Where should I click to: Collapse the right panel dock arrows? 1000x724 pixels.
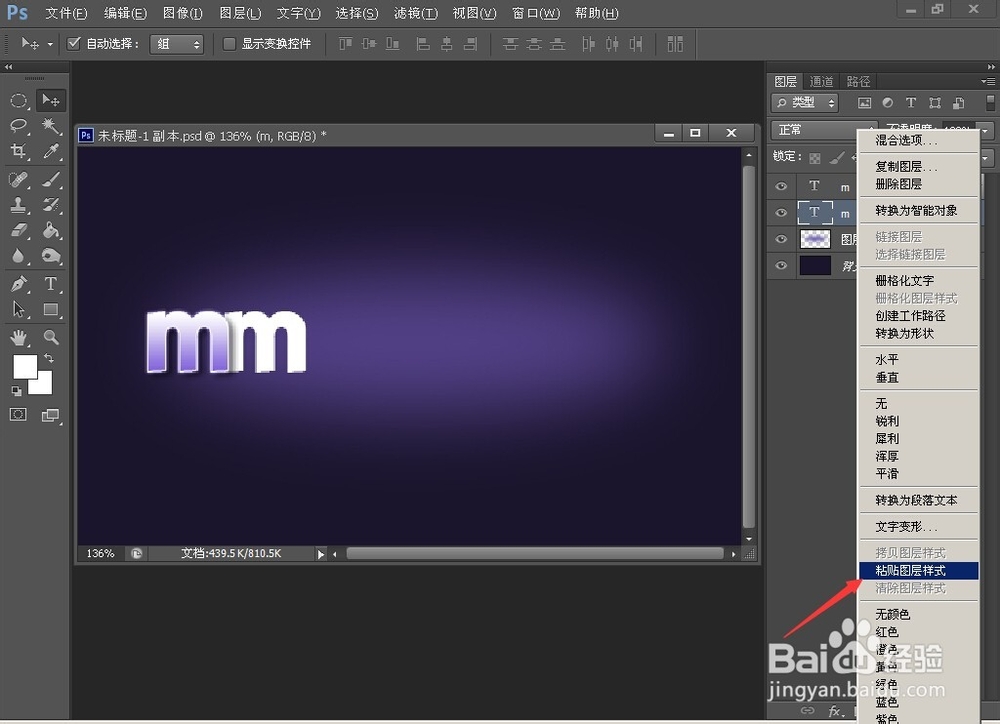pos(990,66)
